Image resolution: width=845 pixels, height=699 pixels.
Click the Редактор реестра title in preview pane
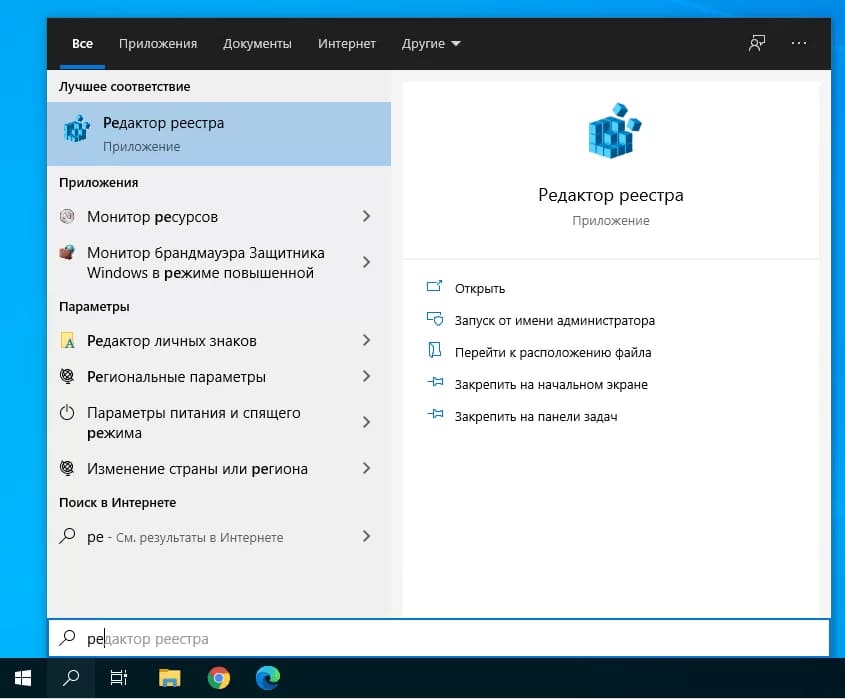[x=611, y=195]
